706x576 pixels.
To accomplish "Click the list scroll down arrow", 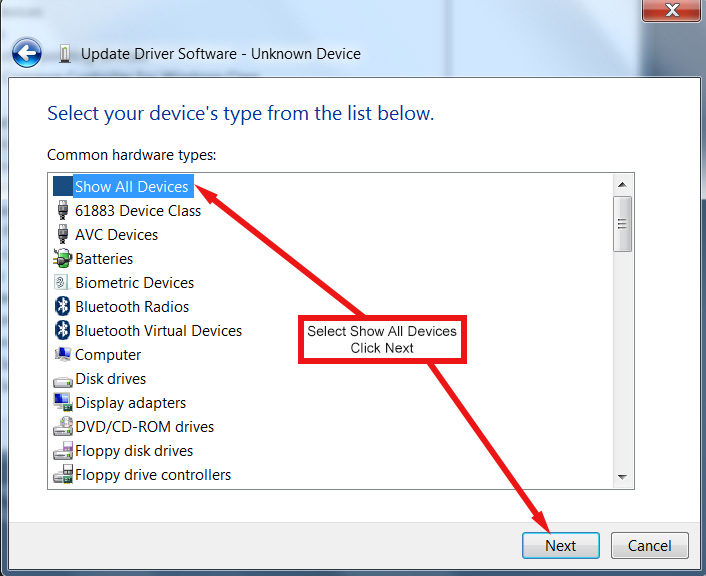I will 622,478.
